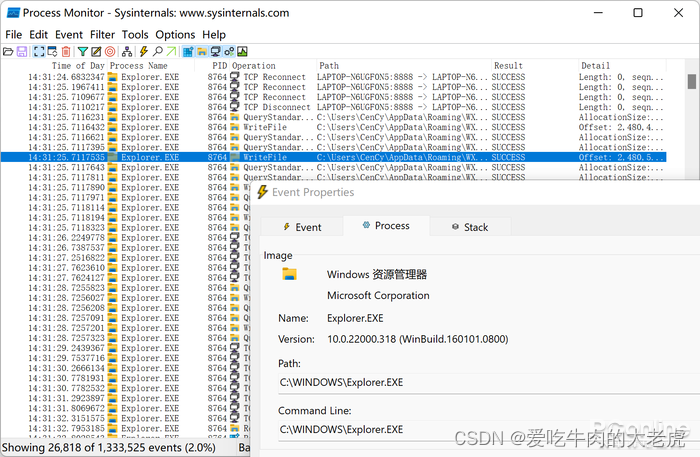Select highlighted WriteFile row at 14:31:25.7117535

(333, 157)
